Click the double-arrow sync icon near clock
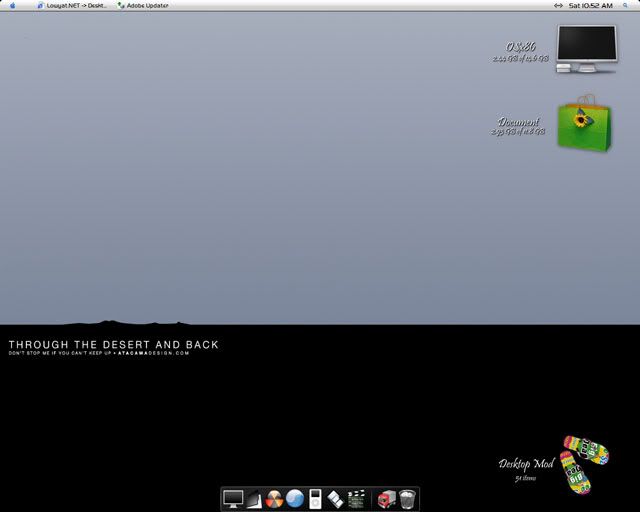 point(558,5)
